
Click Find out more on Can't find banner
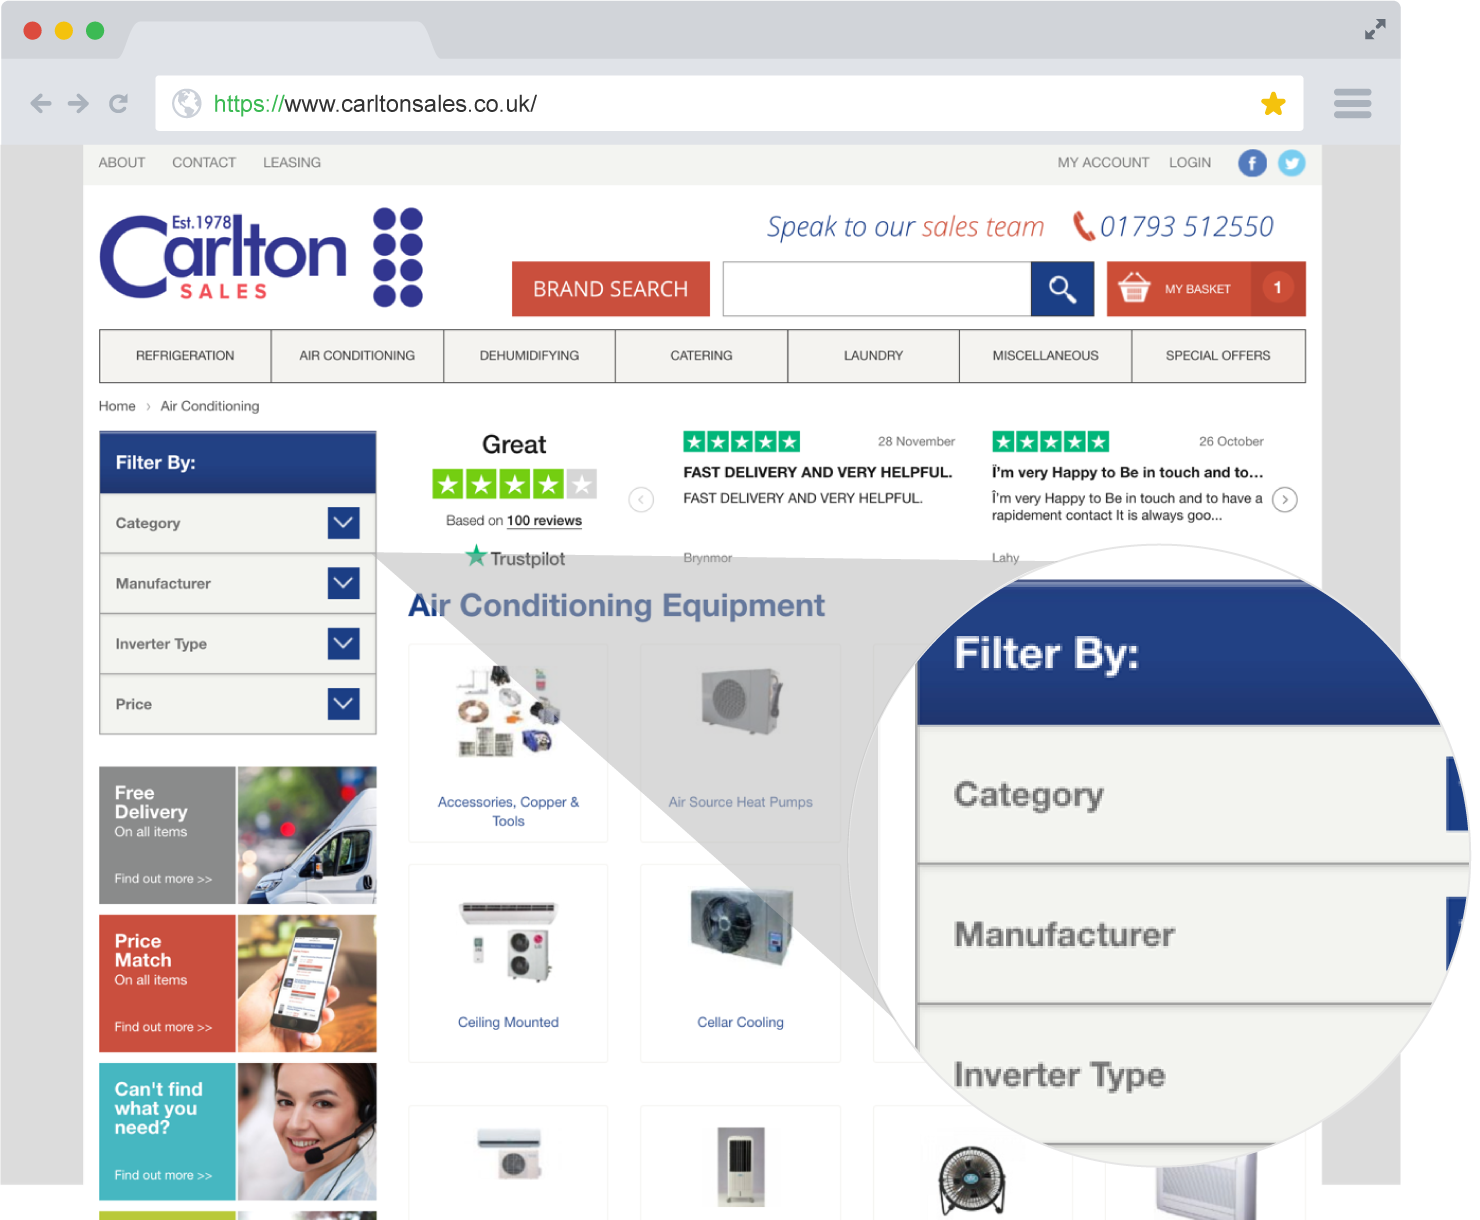click(163, 1175)
